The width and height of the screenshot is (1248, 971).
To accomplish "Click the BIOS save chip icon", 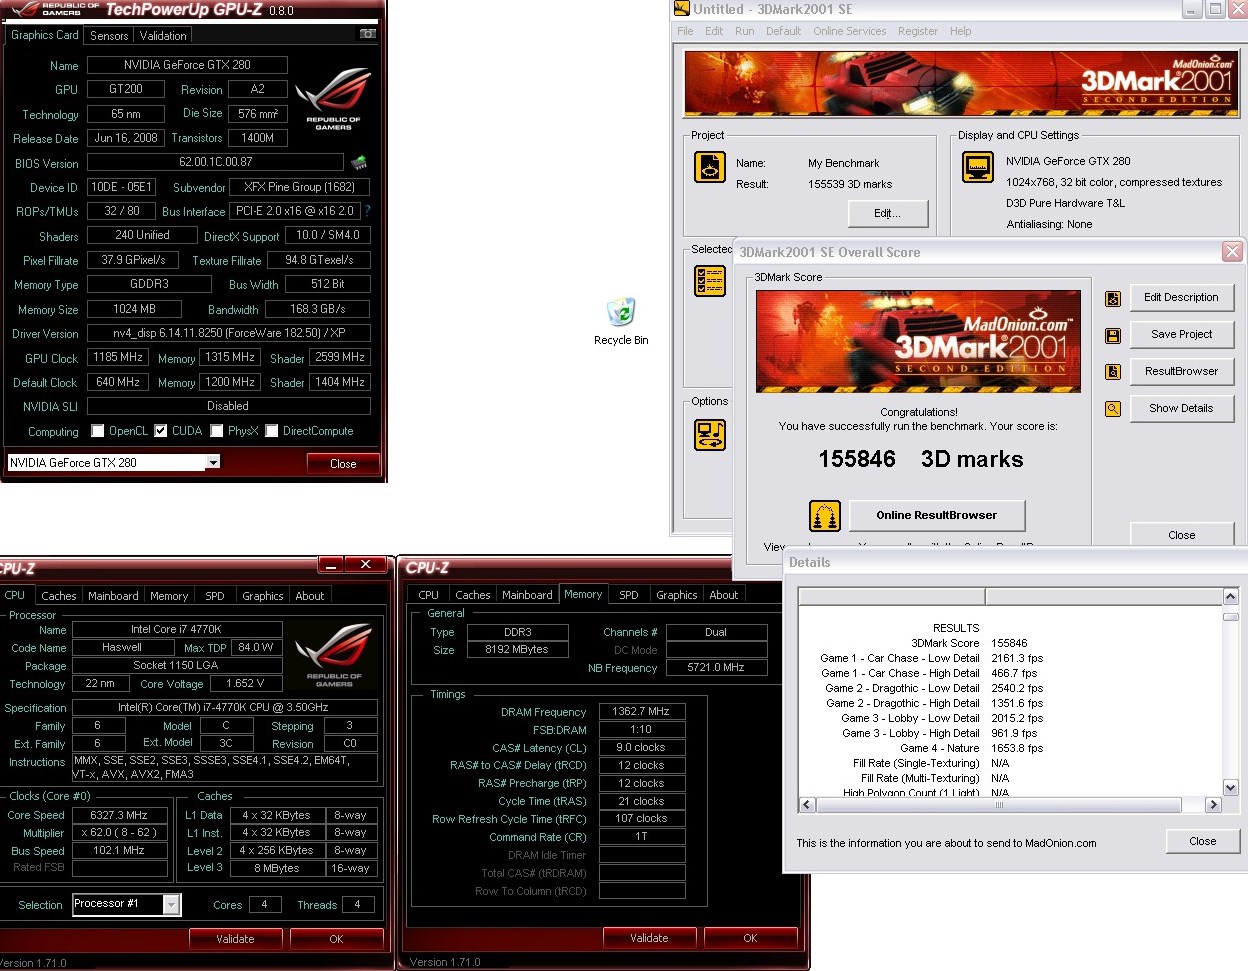I will (x=359, y=162).
